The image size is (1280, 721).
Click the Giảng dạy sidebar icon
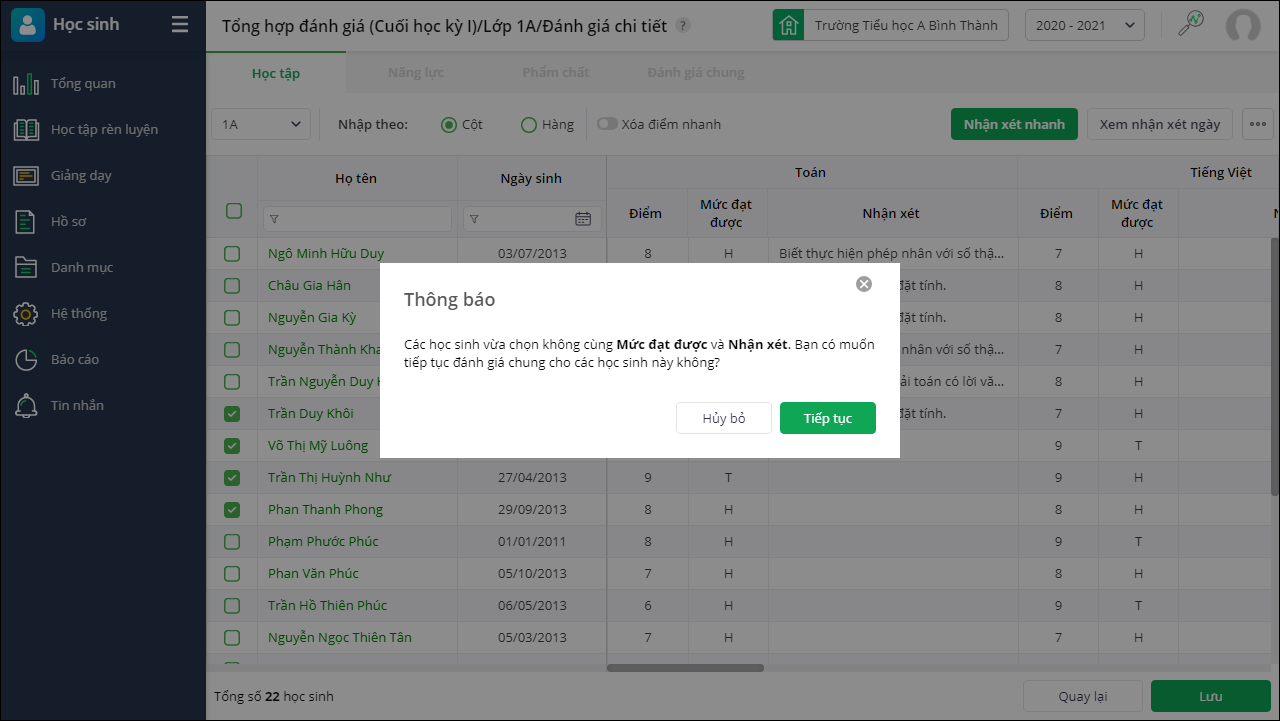click(x=26, y=176)
